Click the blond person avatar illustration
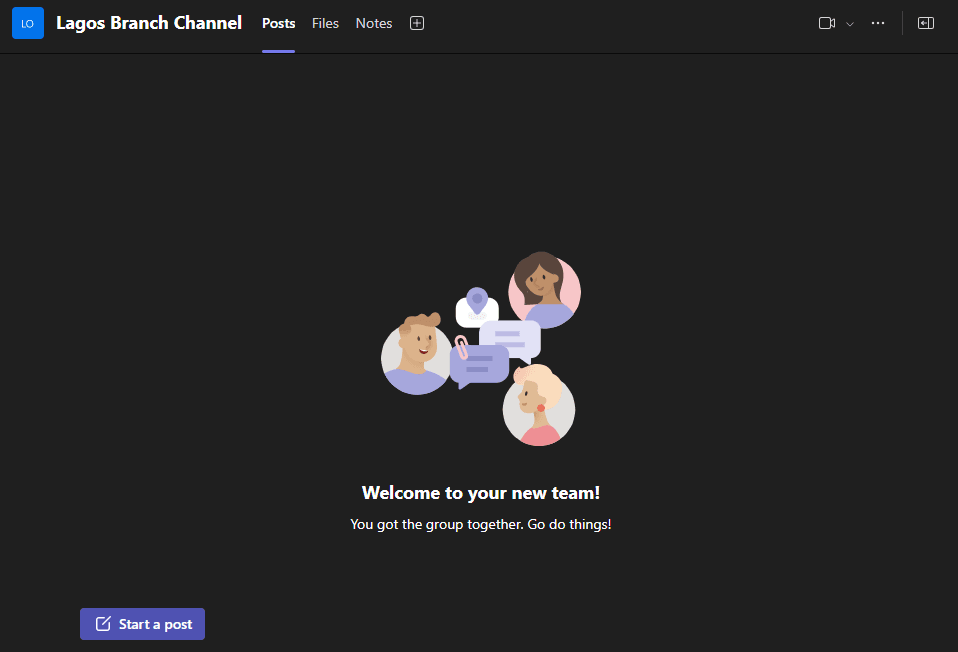Viewport: 958px width, 652px height. click(538, 407)
